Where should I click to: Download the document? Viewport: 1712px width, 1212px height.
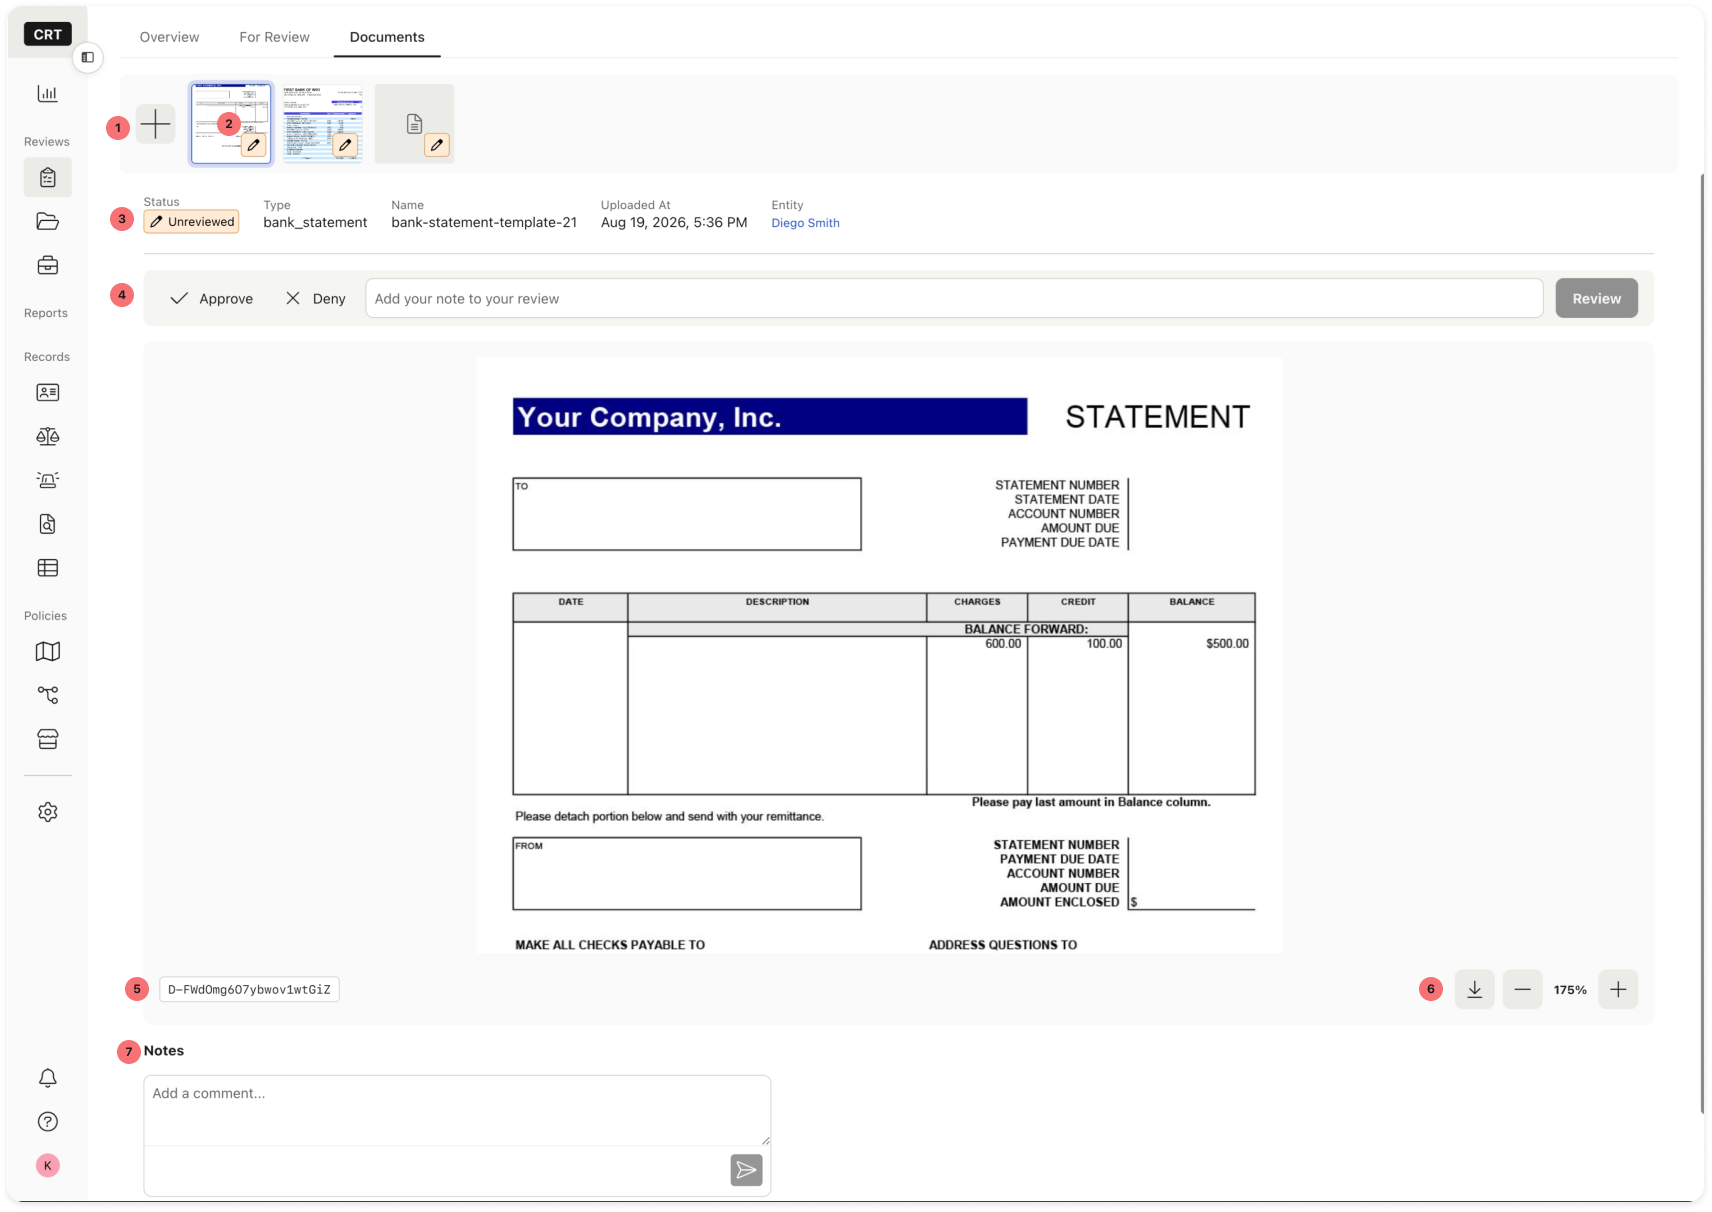[x=1474, y=990]
